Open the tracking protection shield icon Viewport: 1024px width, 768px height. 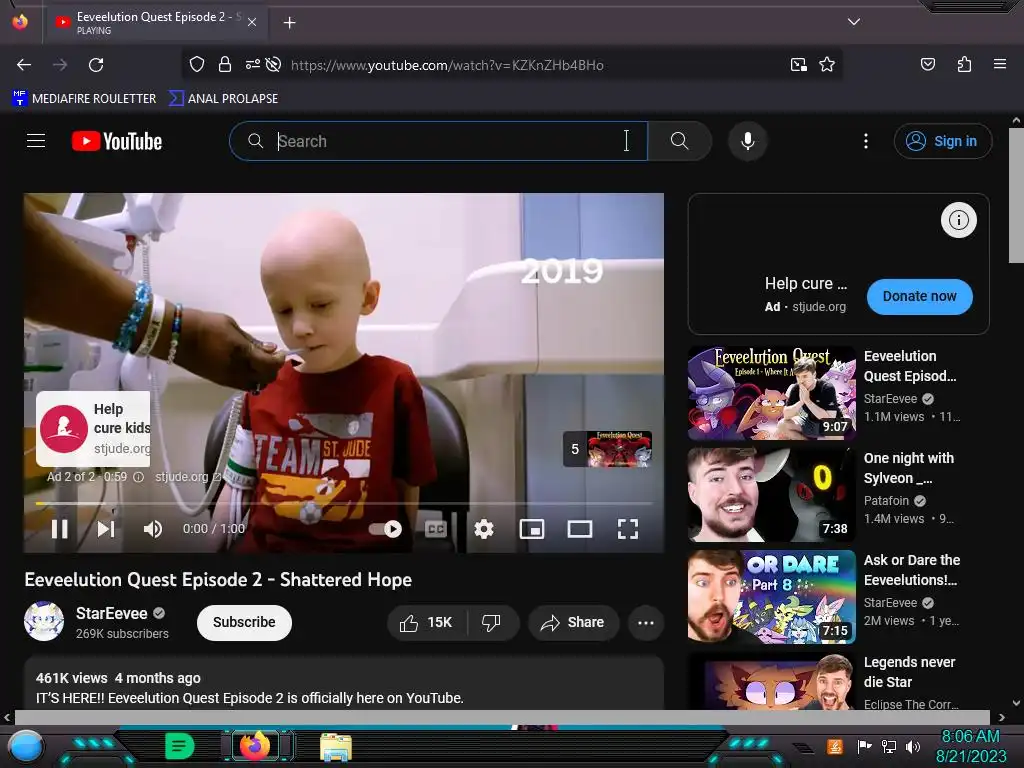click(x=197, y=65)
